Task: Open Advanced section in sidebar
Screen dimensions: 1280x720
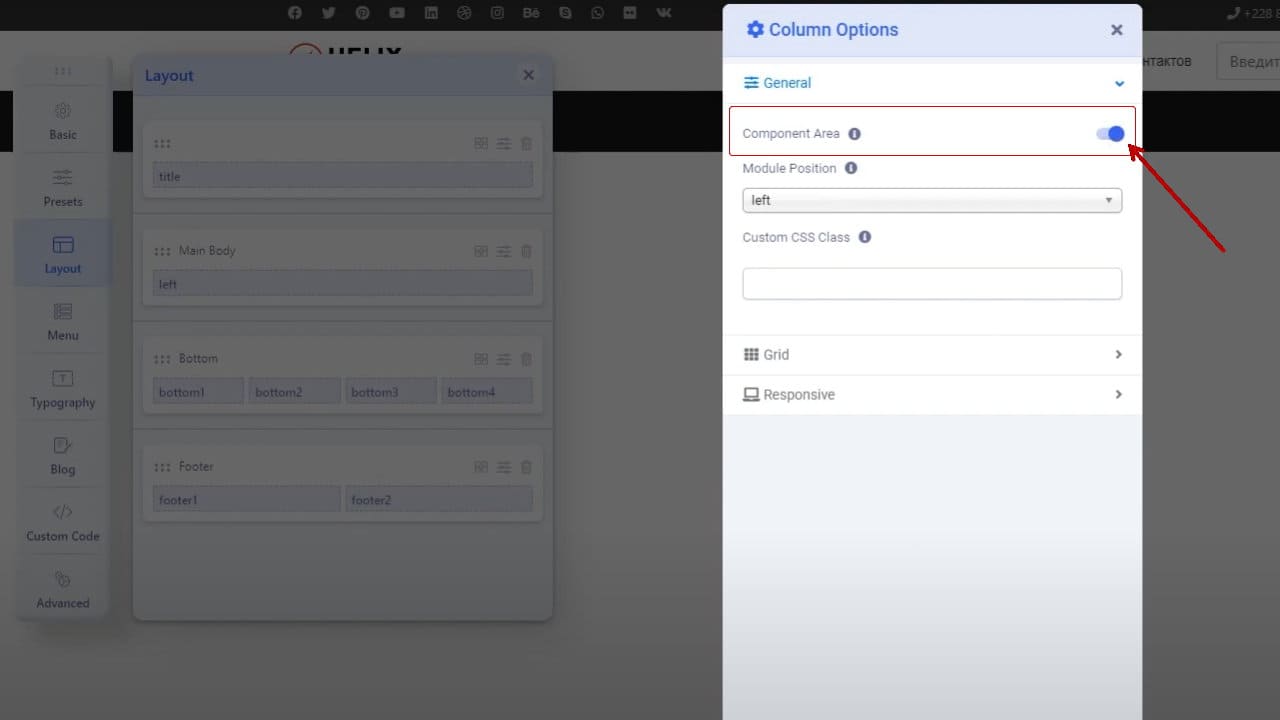Action: [63, 589]
